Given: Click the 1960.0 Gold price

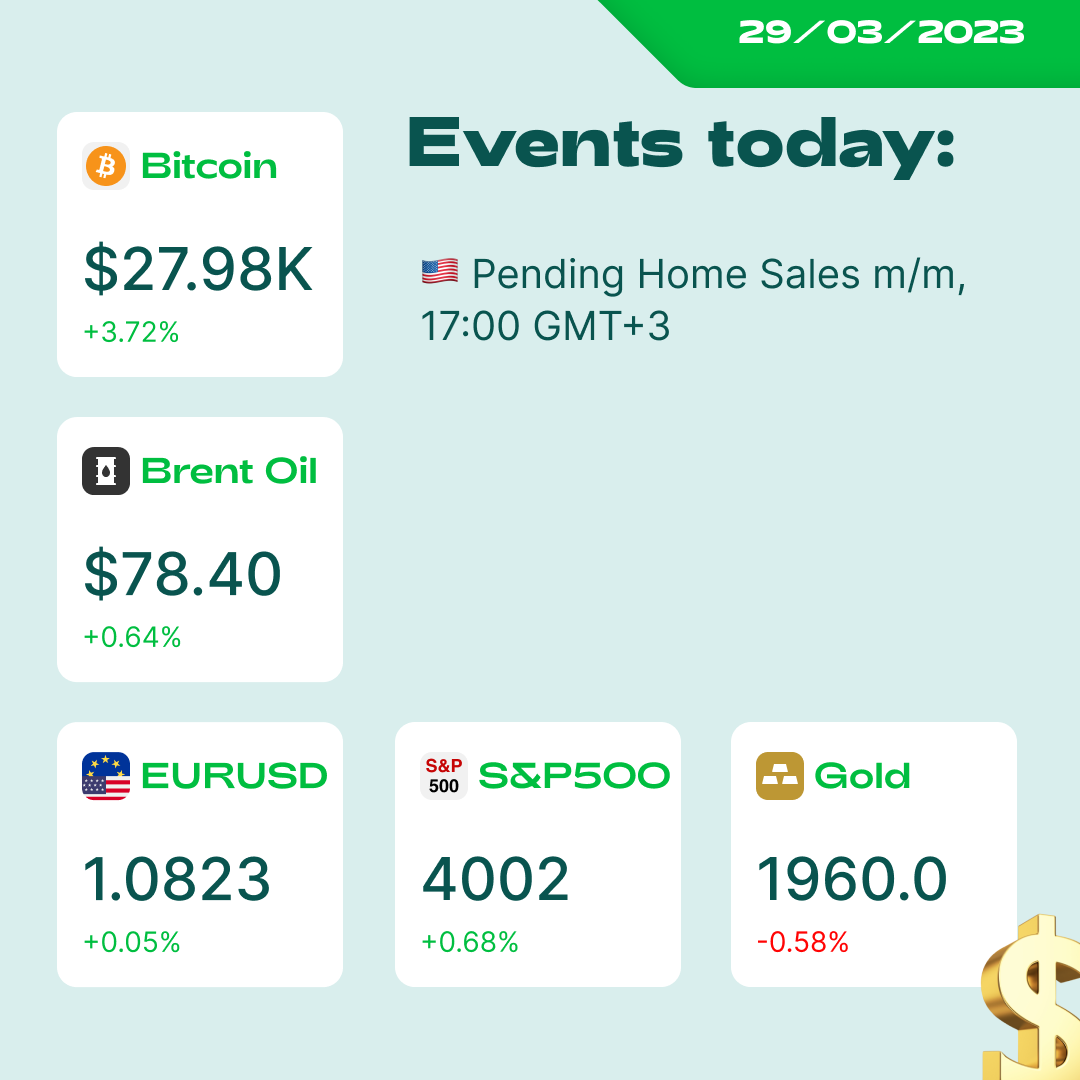Looking at the screenshot, I should pyautogui.click(x=852, y=879).
